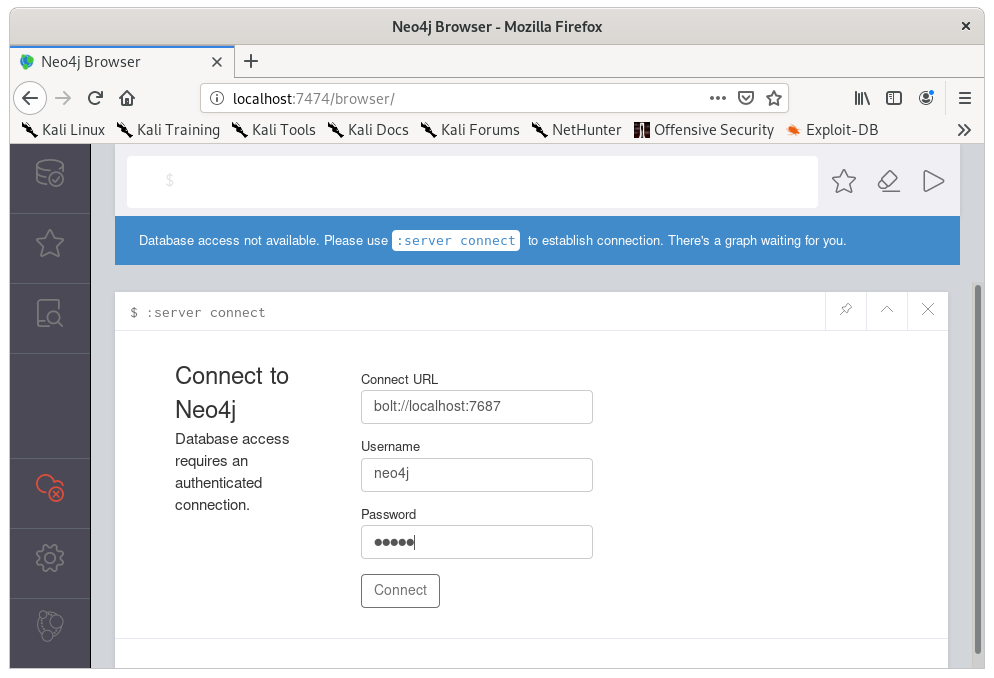The height and width of the screenshot is (678, 994).
Task: Click the Connect button
Action: [x=401, y=591]
